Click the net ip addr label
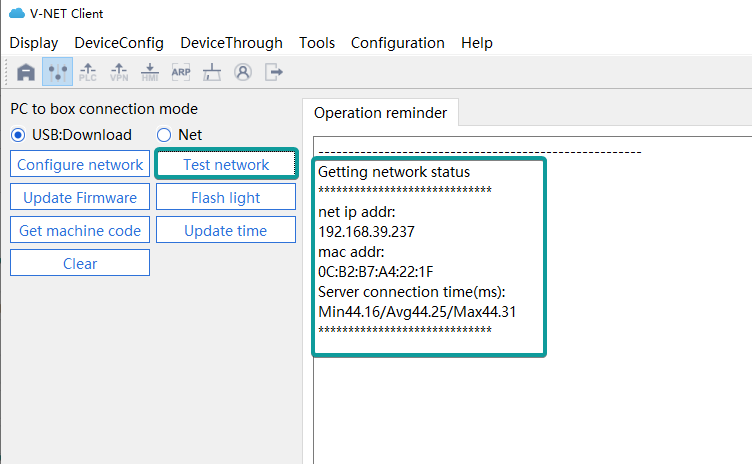Viewport: 752px width, 464px height. pos(357,212)
